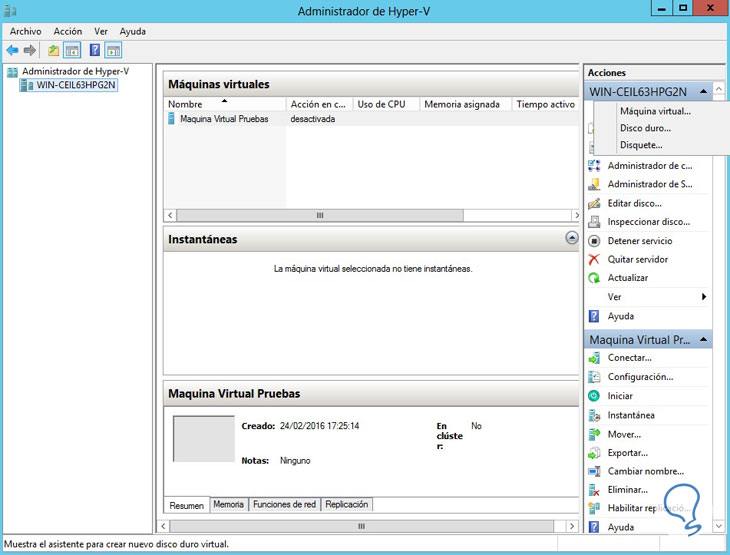
Task: Choose Disquete... from Nuevo submenu
Action: point(641,145)
